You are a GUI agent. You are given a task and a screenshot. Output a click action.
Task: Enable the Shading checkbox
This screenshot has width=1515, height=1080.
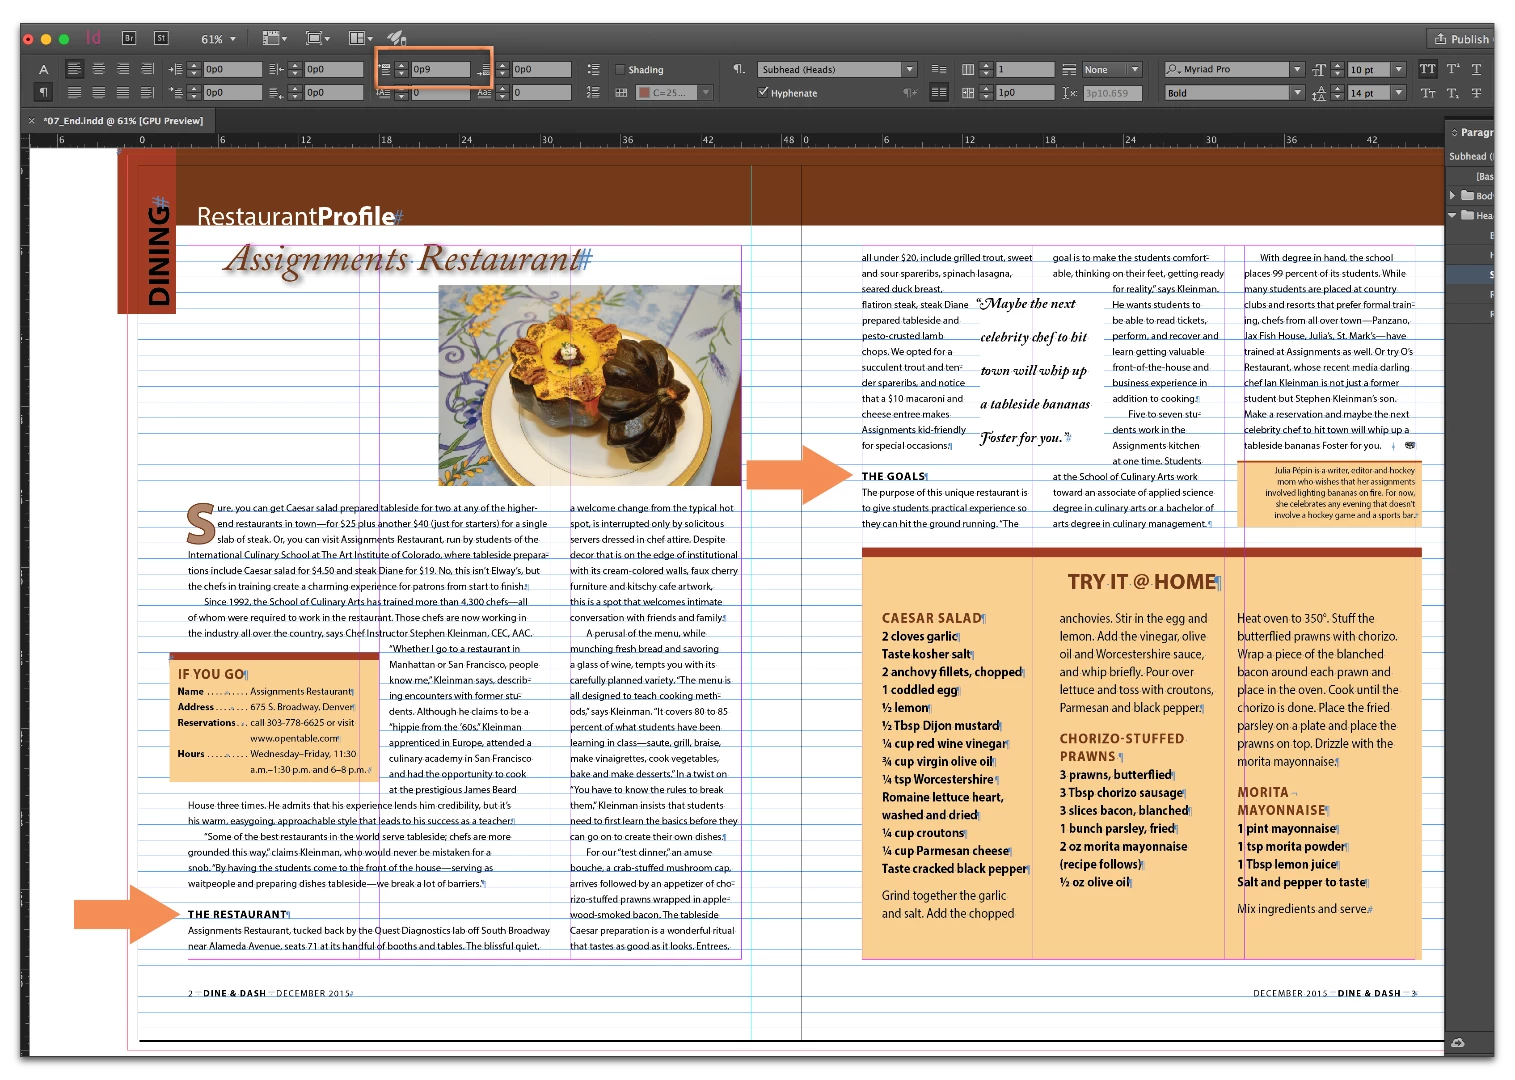(x=620, y=69)
